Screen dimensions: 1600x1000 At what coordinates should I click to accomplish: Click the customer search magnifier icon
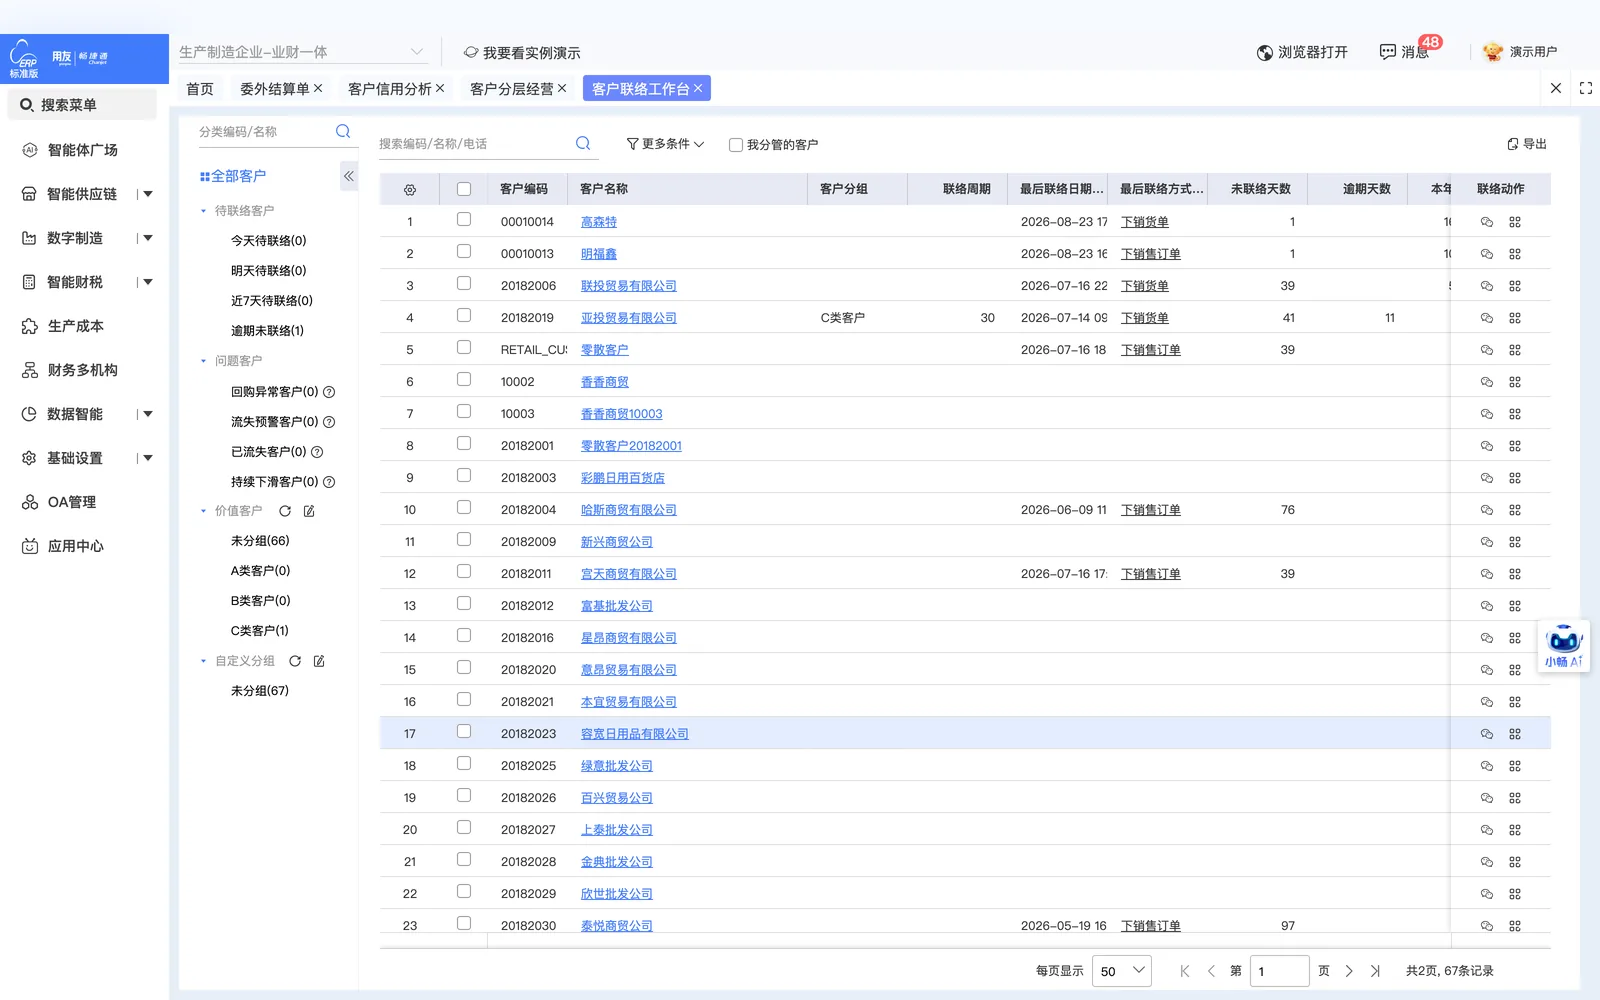point(583,143)
